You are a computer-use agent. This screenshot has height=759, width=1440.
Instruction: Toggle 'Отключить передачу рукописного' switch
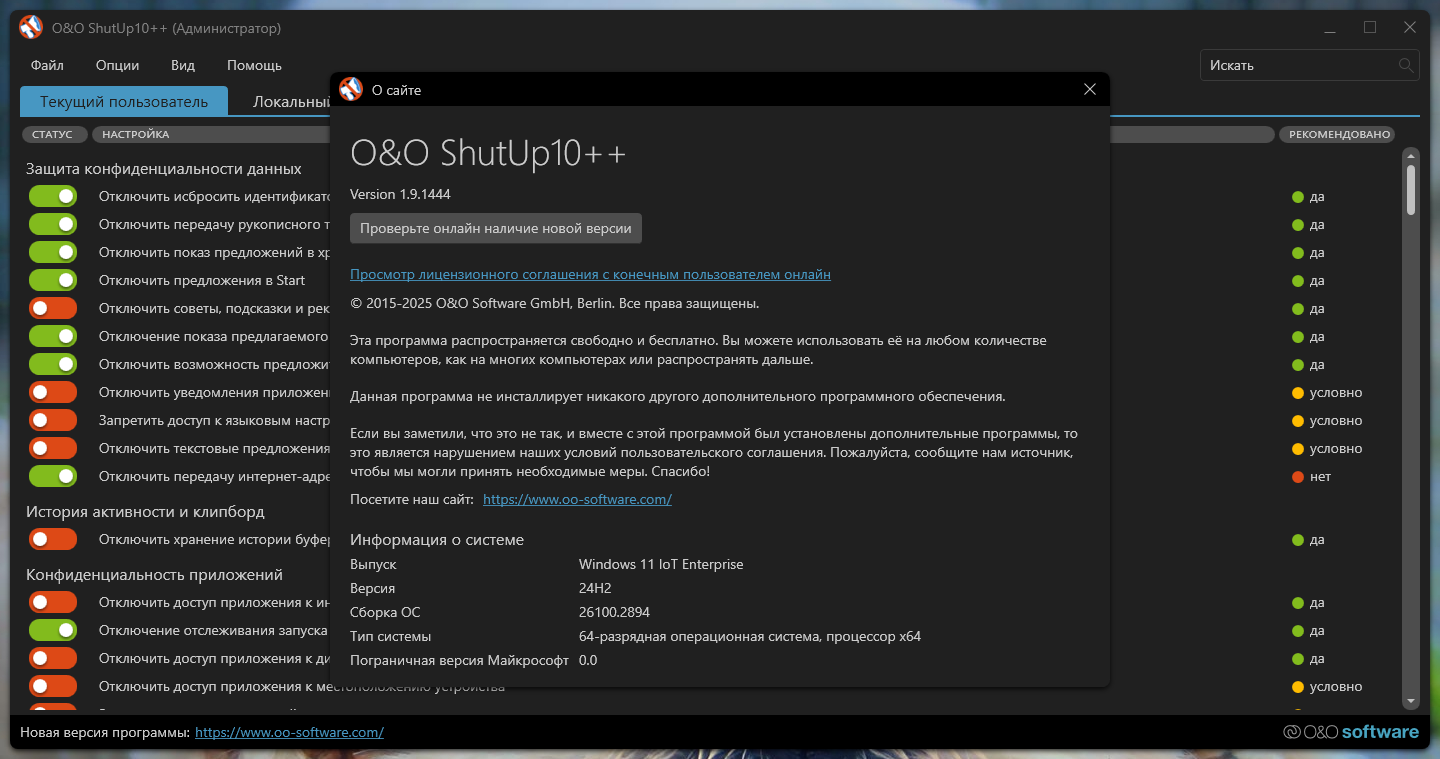(53, 224)
